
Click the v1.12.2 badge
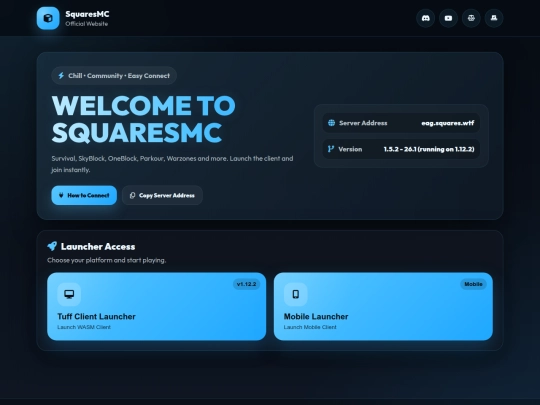[247, 284]
